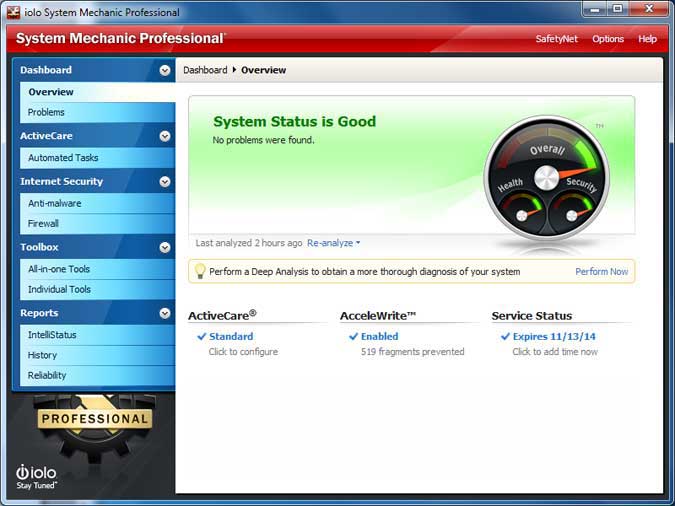Maximize the System Mechanic window
The height and width of the screenshot is (506, 675).
[x=618, y=9]
